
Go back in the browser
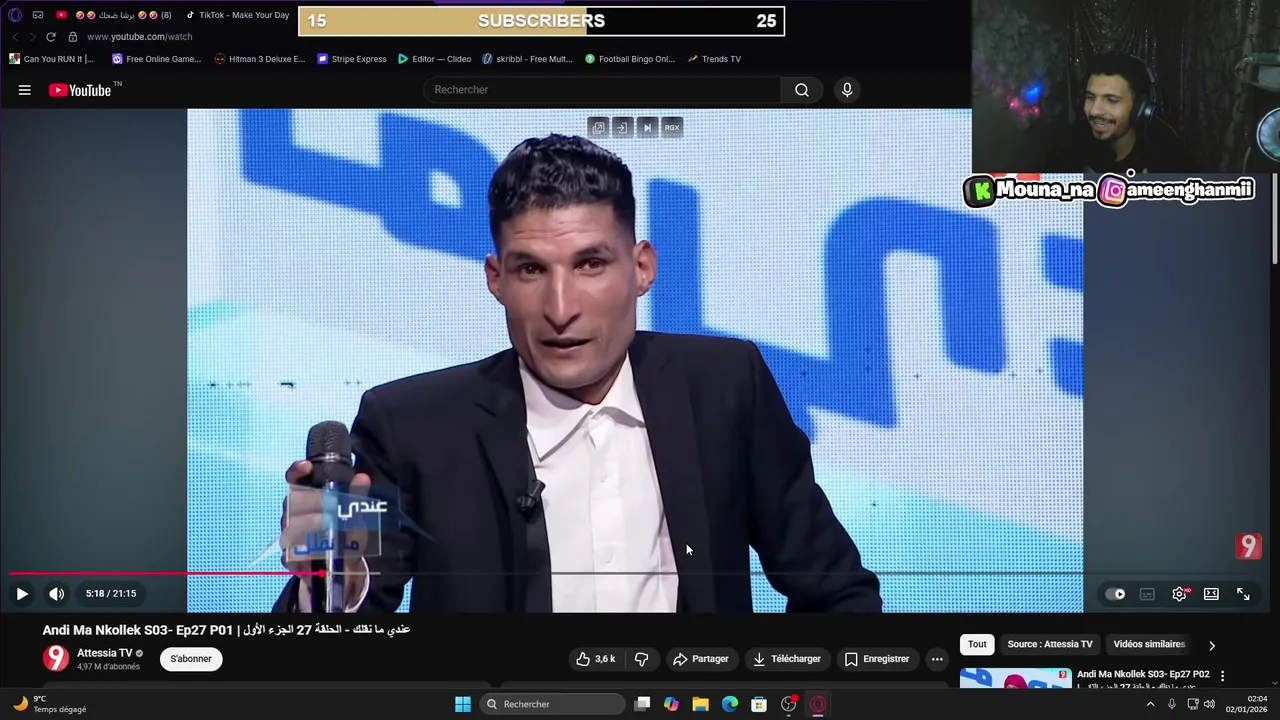point(15,37)
